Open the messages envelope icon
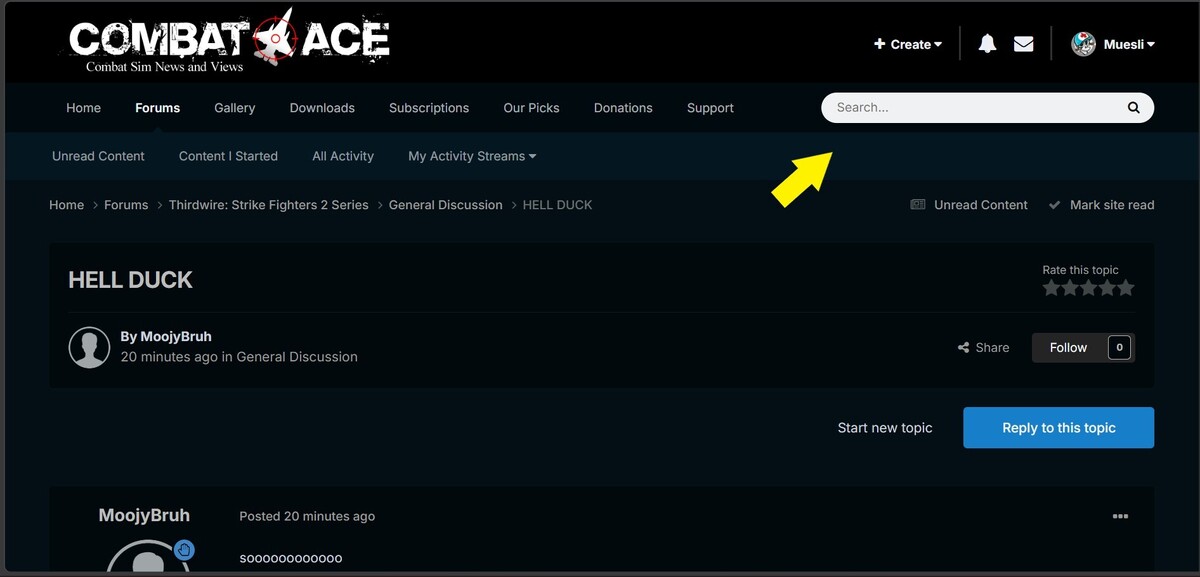The image size is (1200, 577). 1023,43
